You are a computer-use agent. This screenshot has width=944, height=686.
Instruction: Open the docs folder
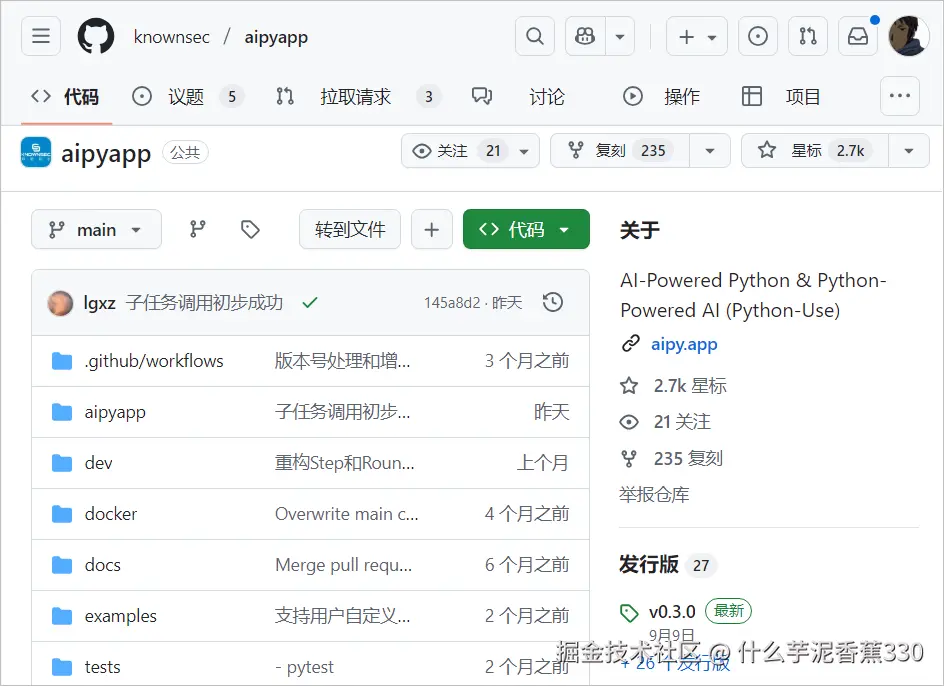(x=103, y=565)
